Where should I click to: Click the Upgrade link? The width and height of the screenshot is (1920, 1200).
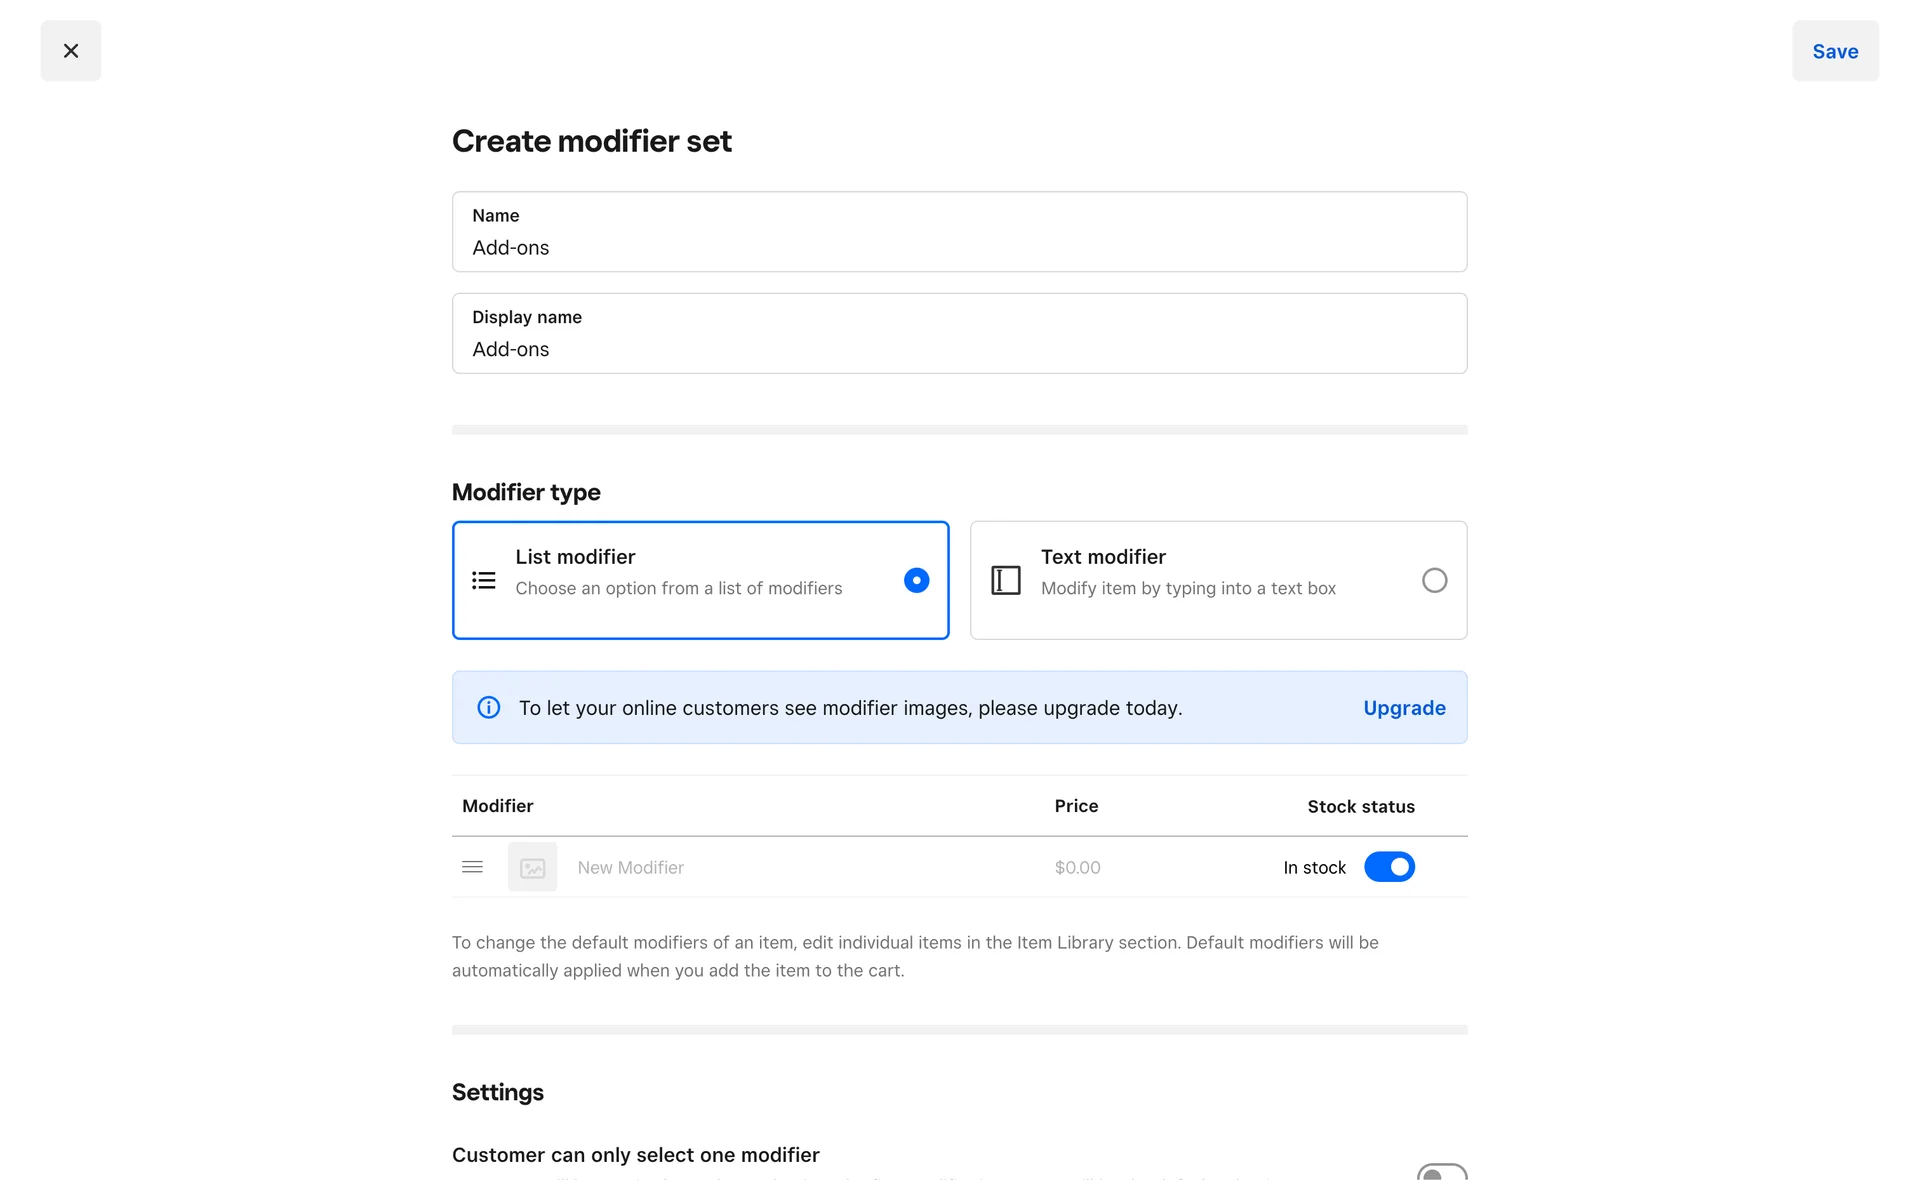click(x=1403, y=708)
